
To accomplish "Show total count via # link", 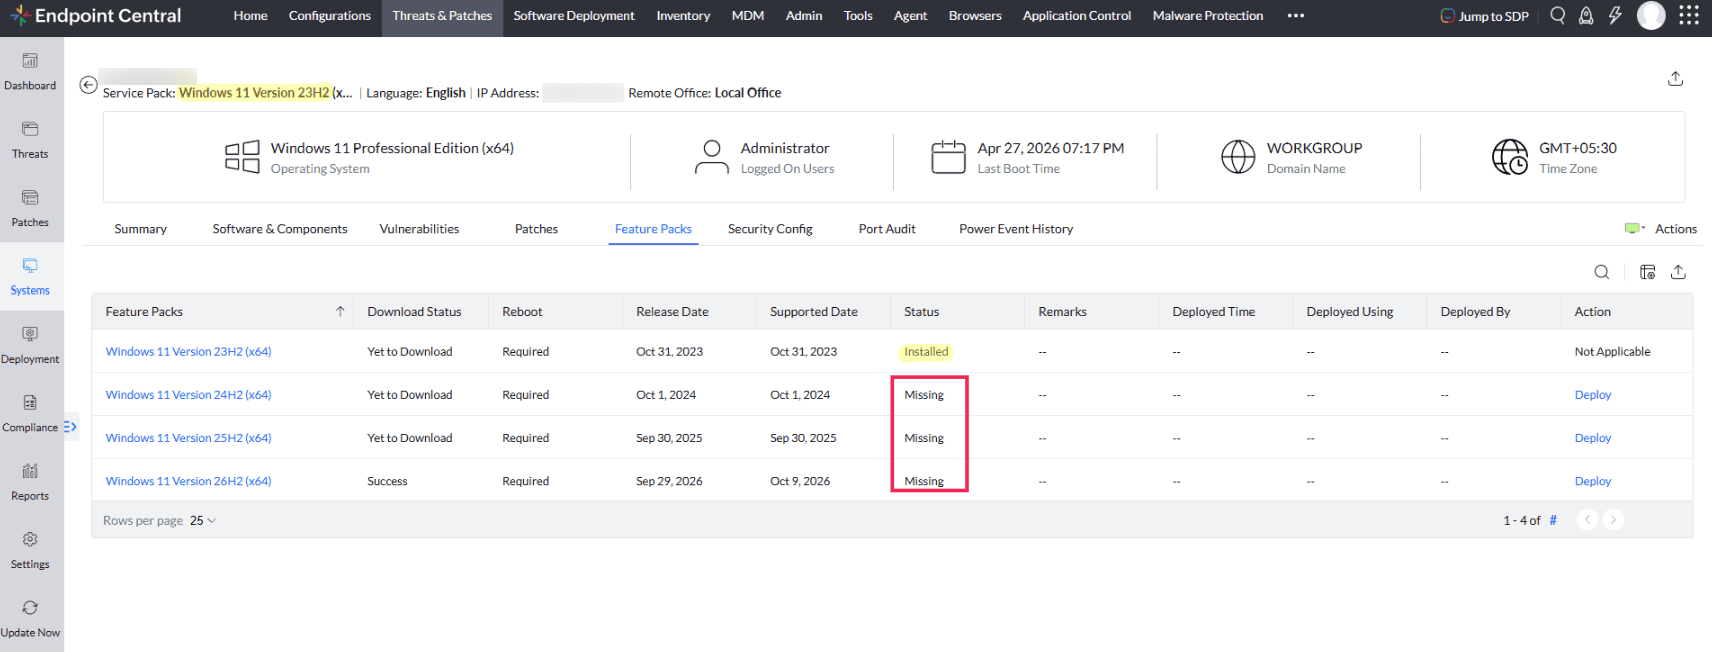I will pos(1553,521).
